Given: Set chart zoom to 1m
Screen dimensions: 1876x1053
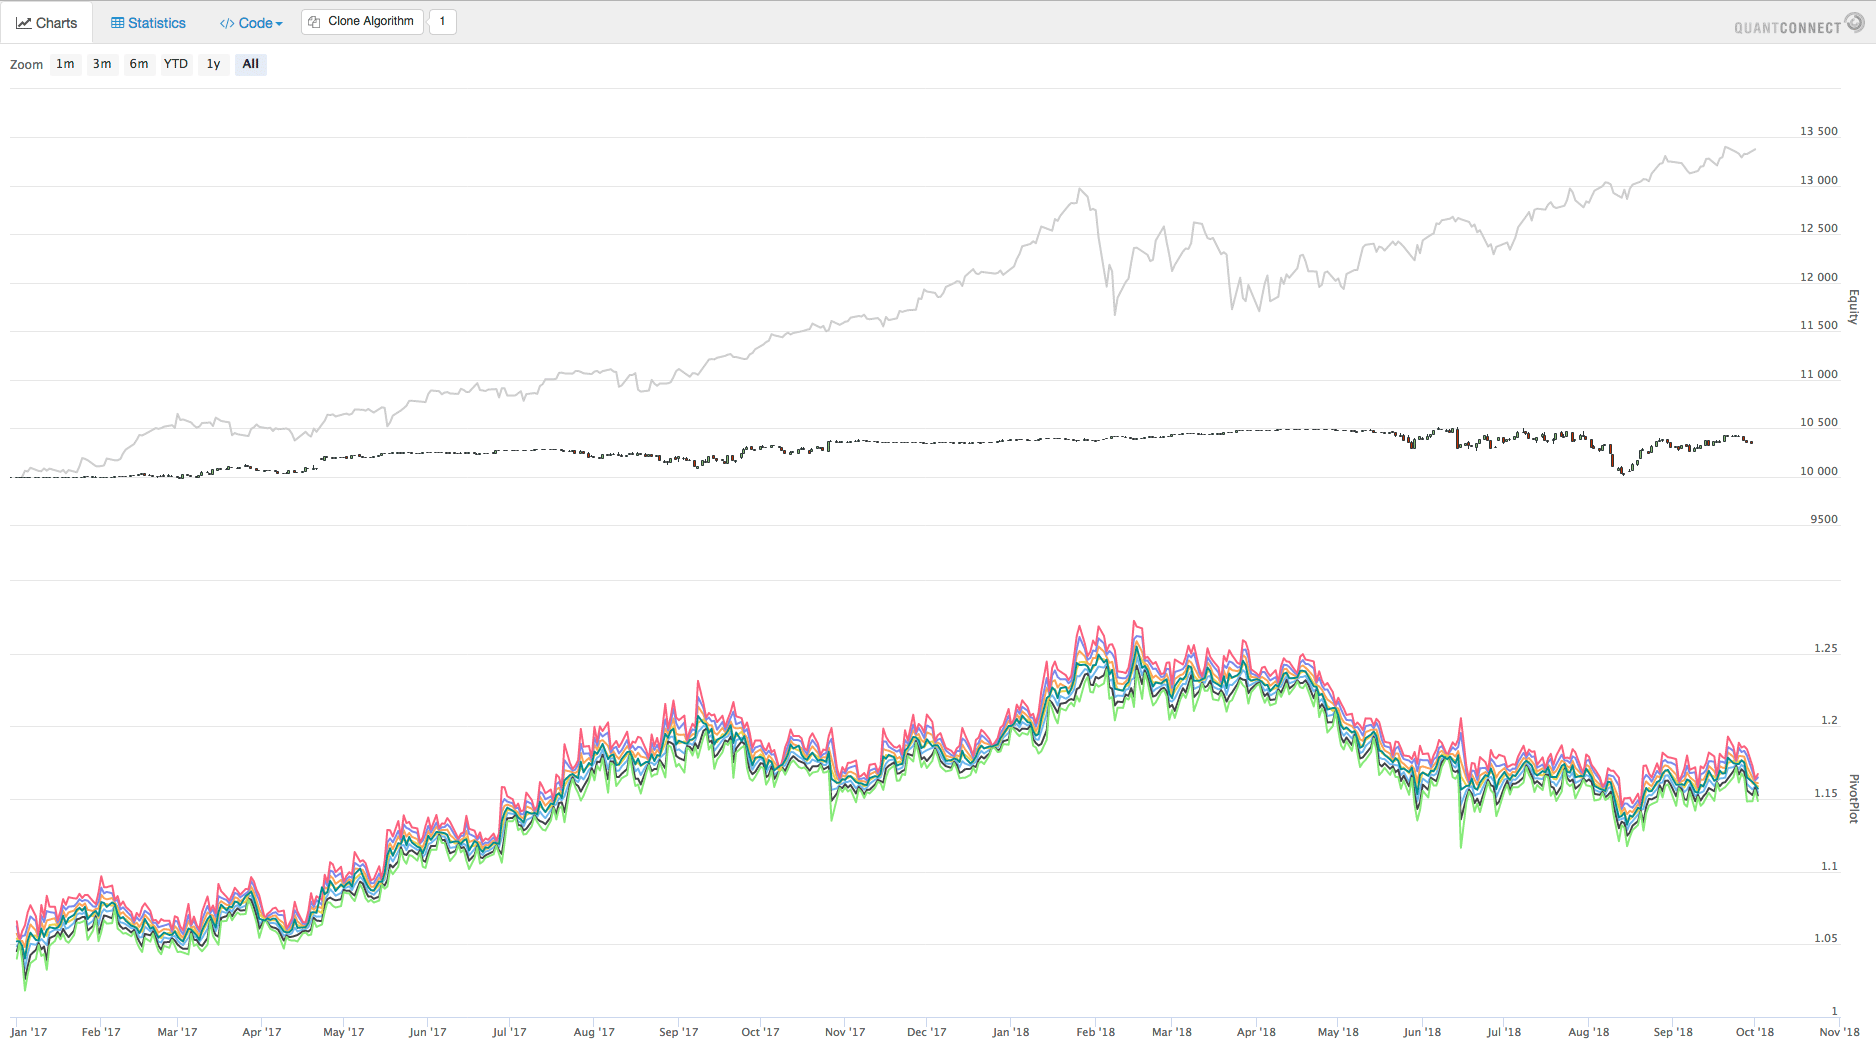Looking at the screenshot, I should (65, 64).
